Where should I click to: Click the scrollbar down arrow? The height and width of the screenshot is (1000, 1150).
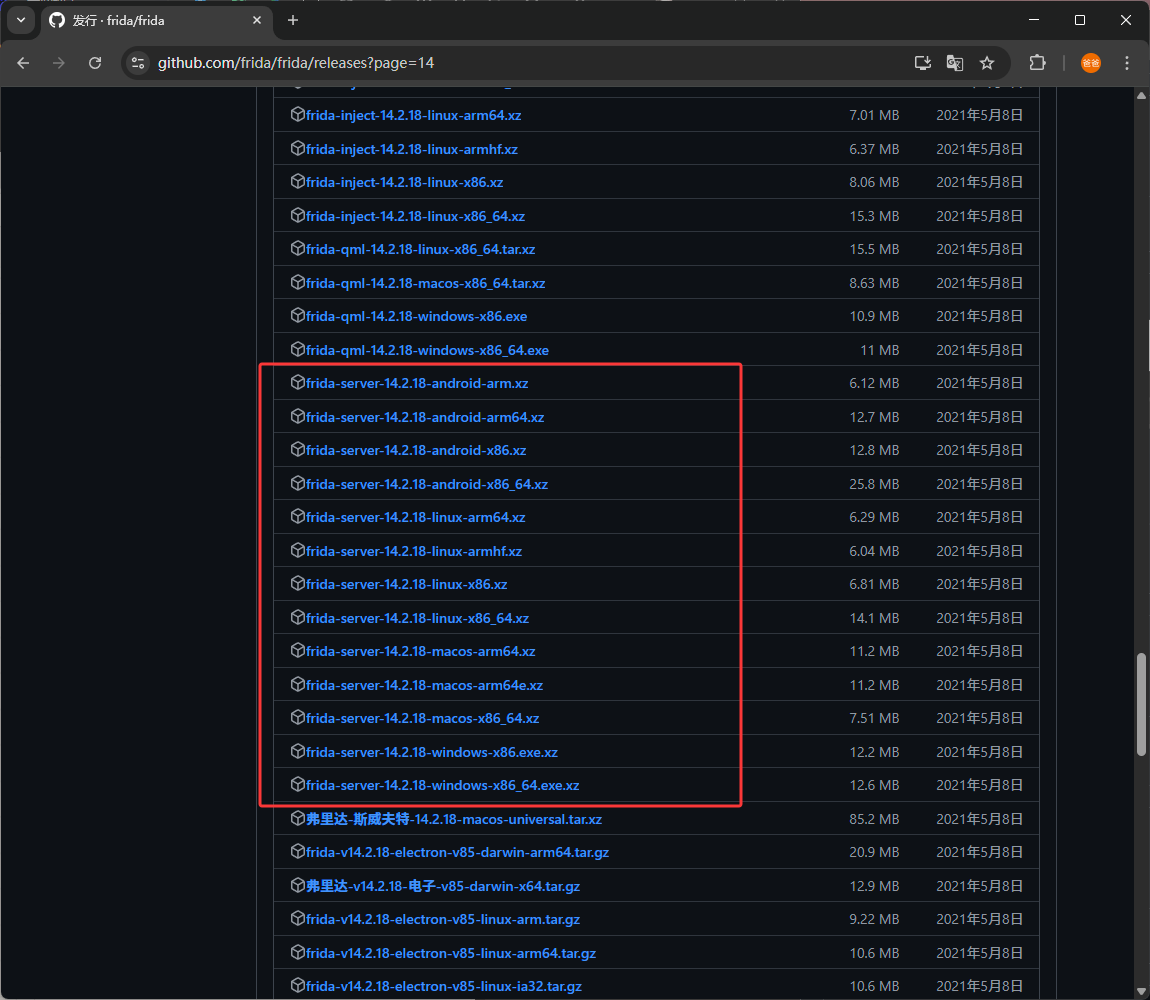[x=1141, y=991]
